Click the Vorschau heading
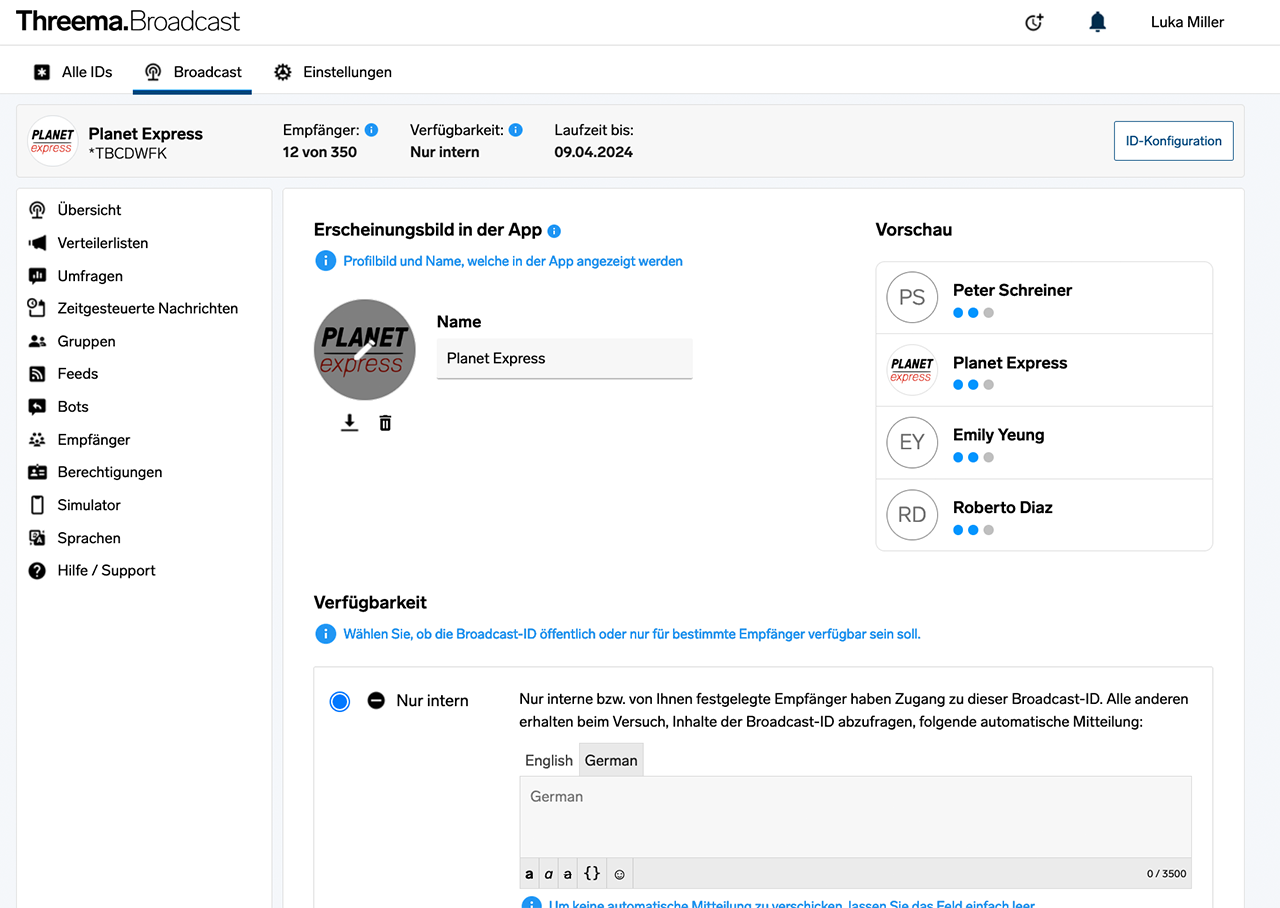This screenshot has width=1280, height=908. [x=914, y=230]
